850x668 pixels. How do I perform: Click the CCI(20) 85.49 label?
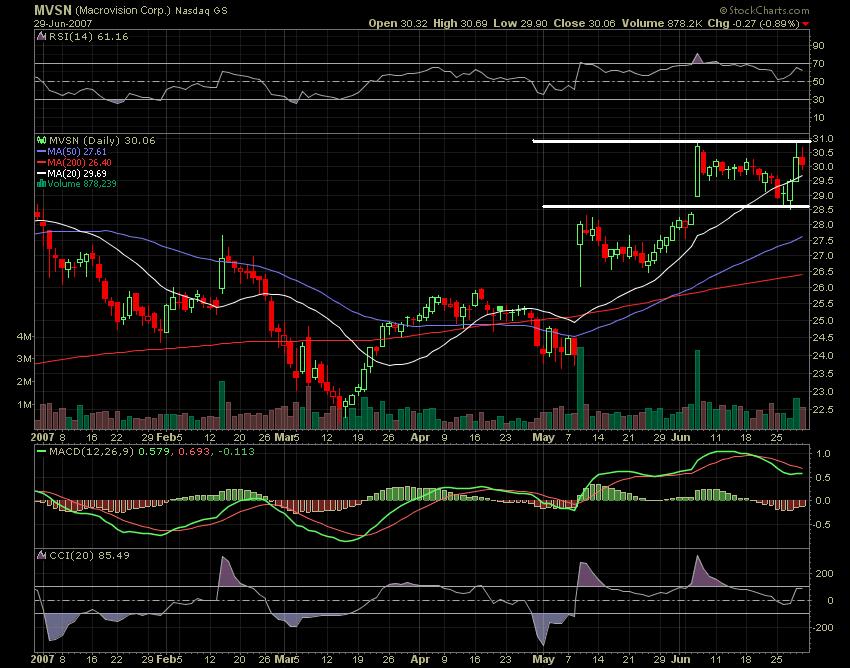(x=89, y=555)
